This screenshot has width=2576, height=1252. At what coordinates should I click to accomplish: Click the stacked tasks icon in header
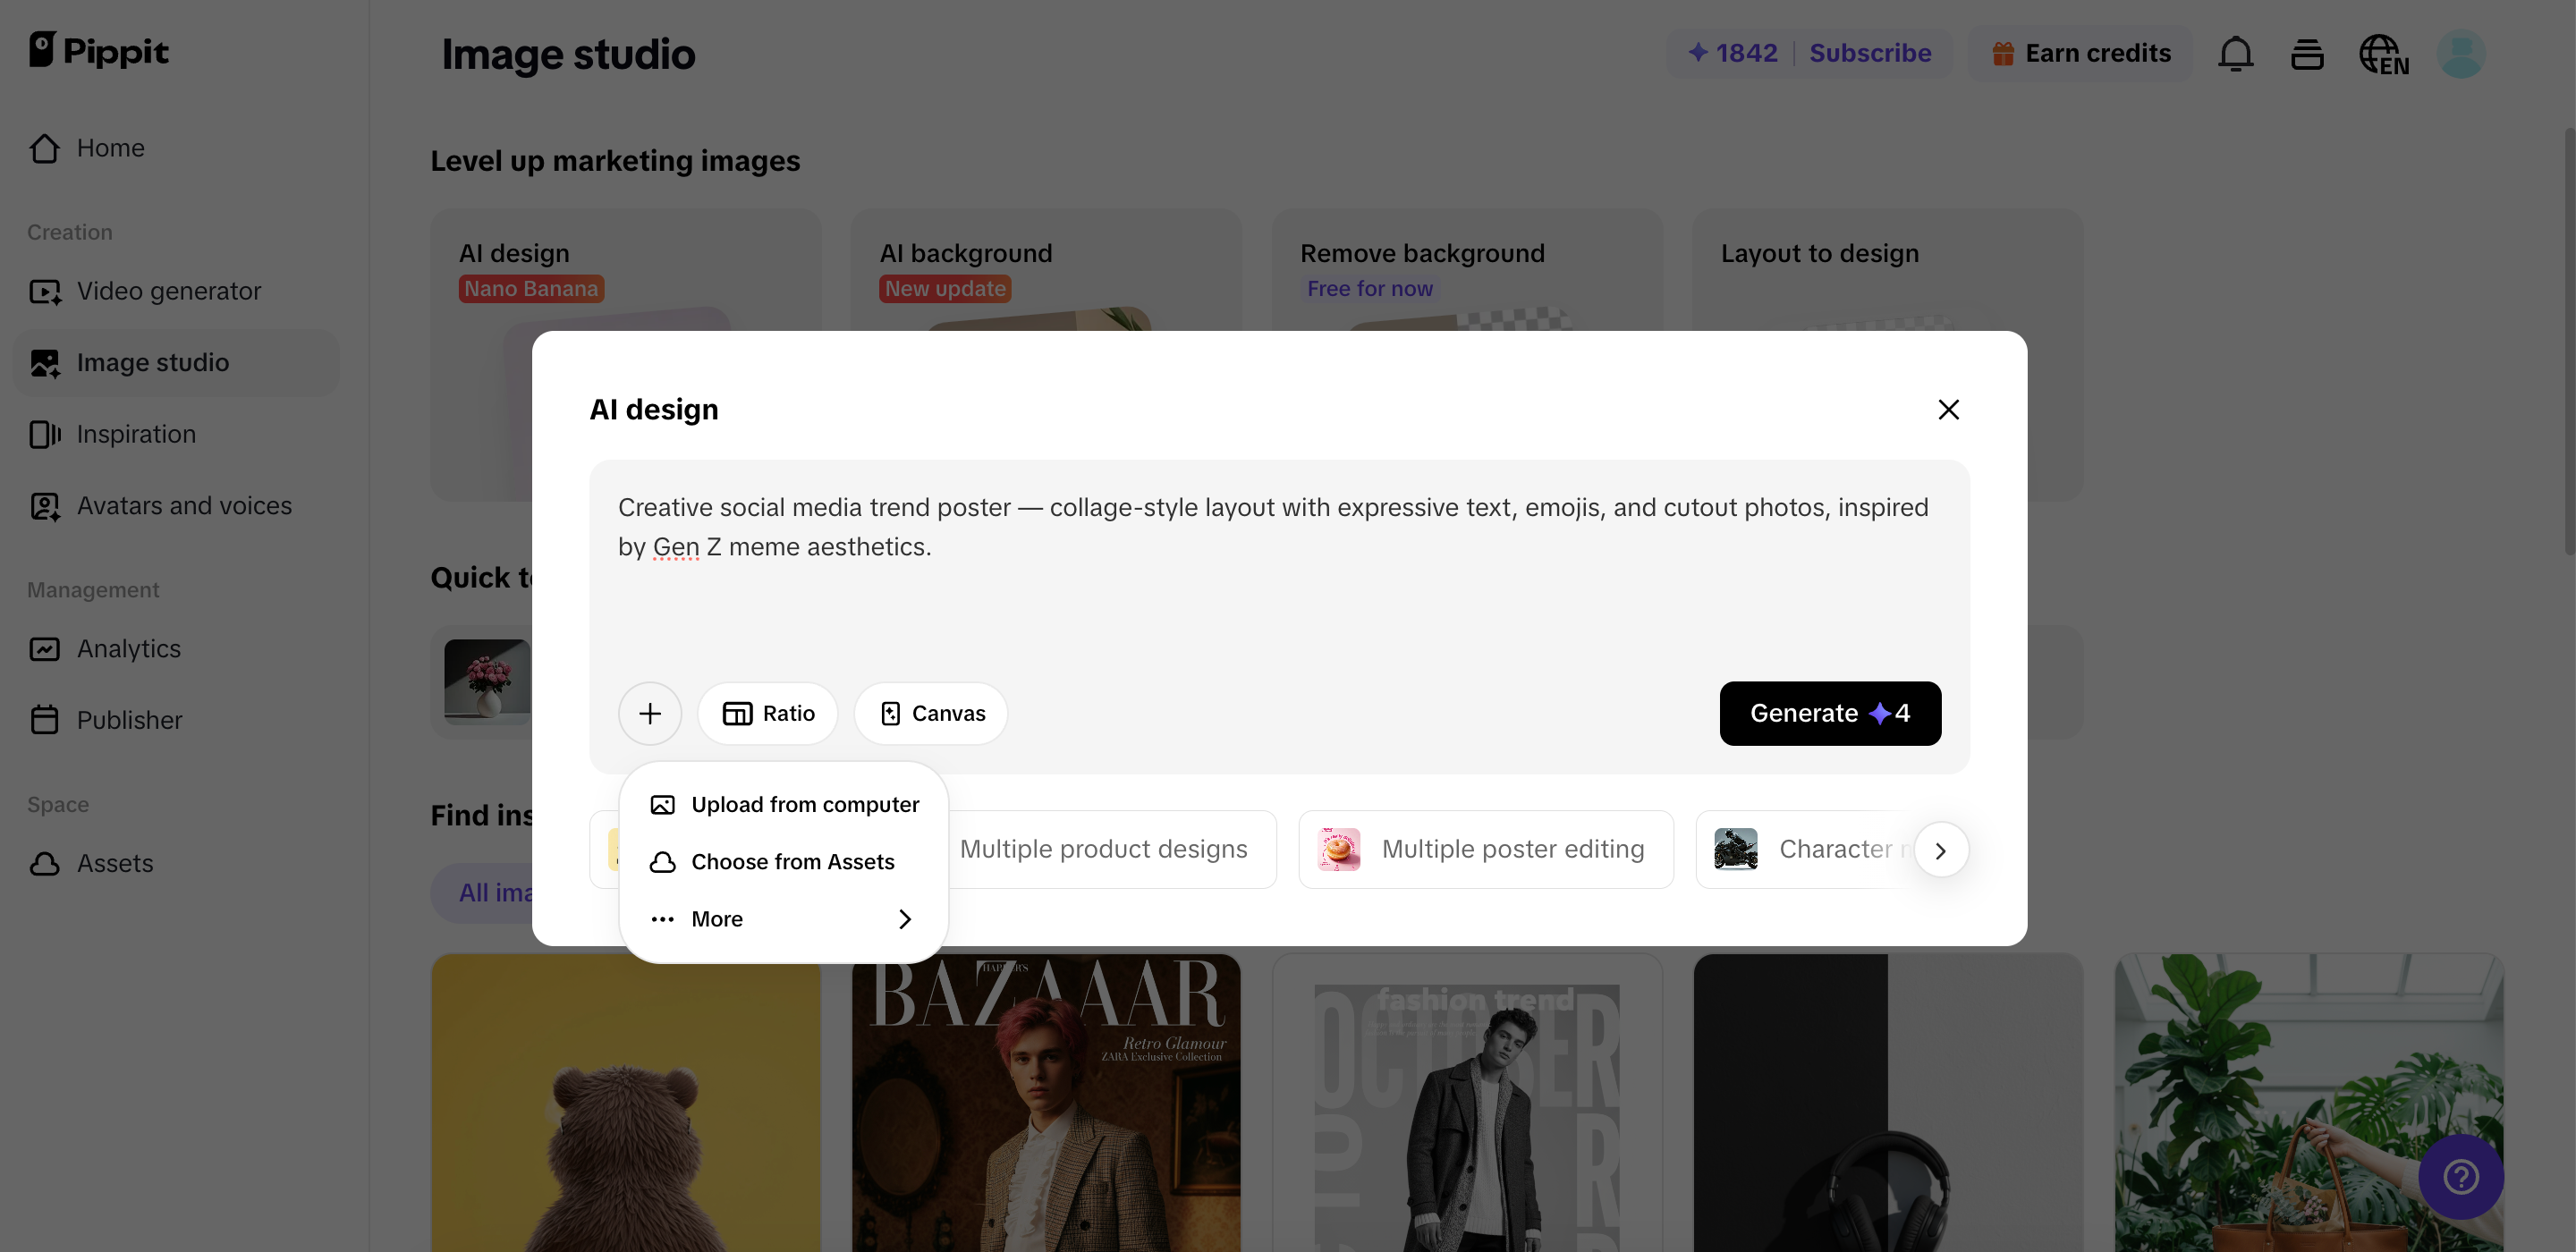(2307, 54)
